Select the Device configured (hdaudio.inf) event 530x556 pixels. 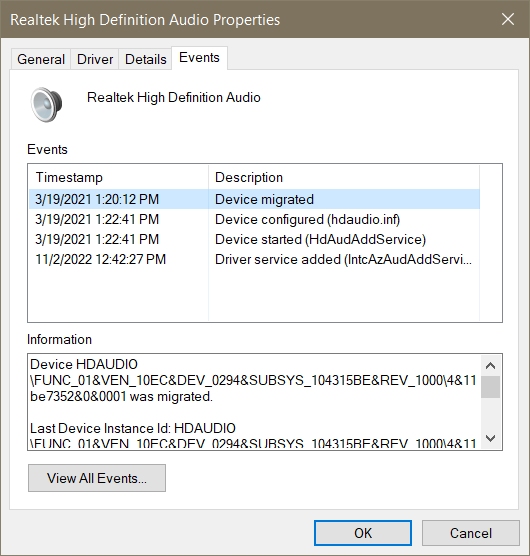point(254,219)
